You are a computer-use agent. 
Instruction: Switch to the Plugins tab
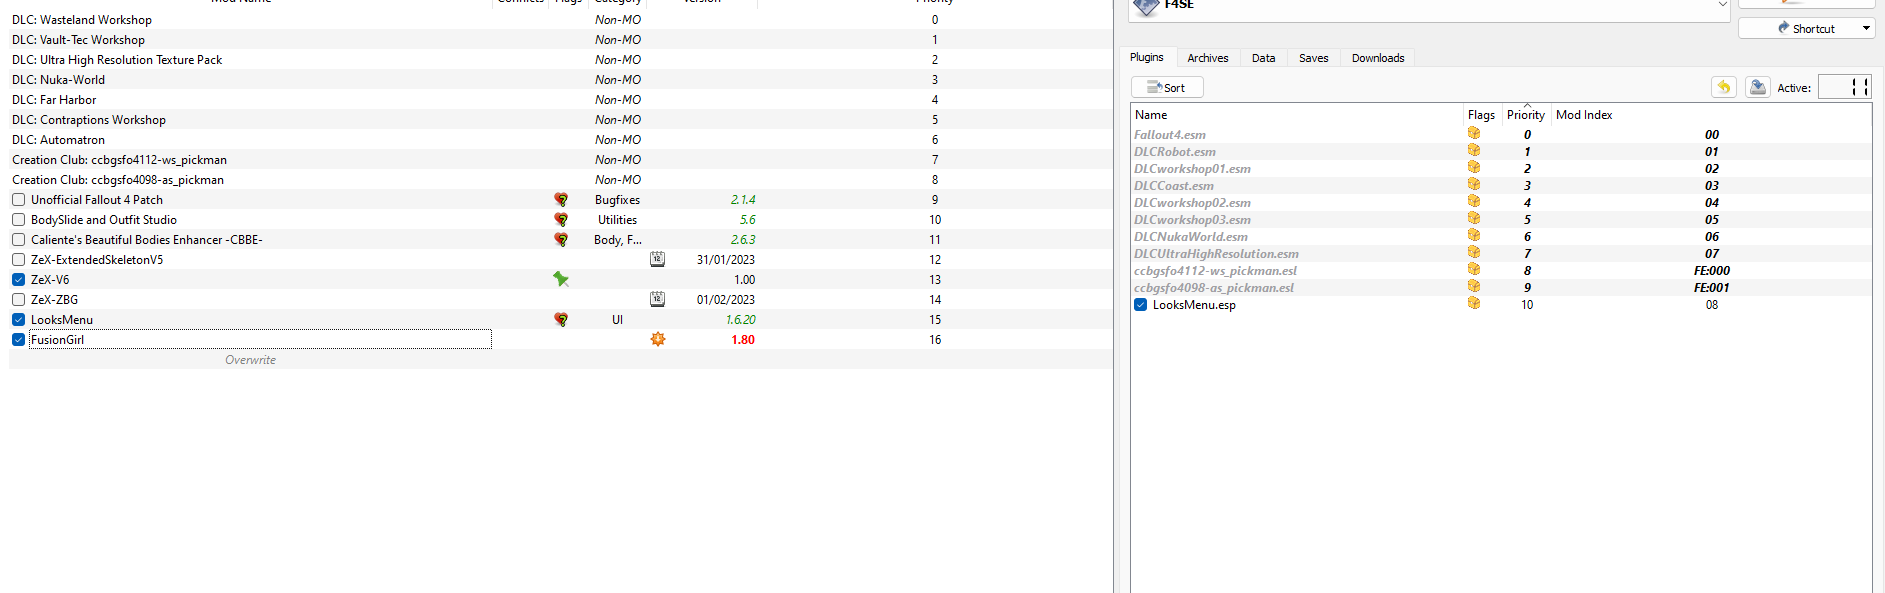[x=1146, y=58]
